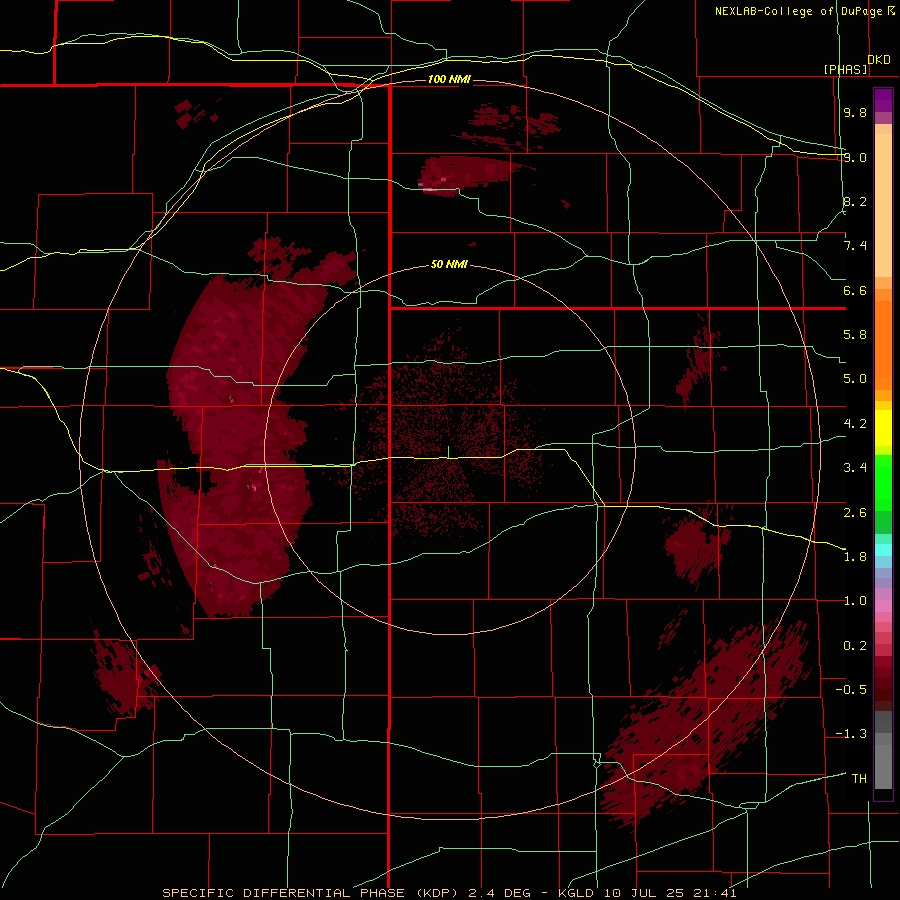Pick the orange segment of the color scale
The width and height of the screenshot is (900, 900).
click(883, 344)
